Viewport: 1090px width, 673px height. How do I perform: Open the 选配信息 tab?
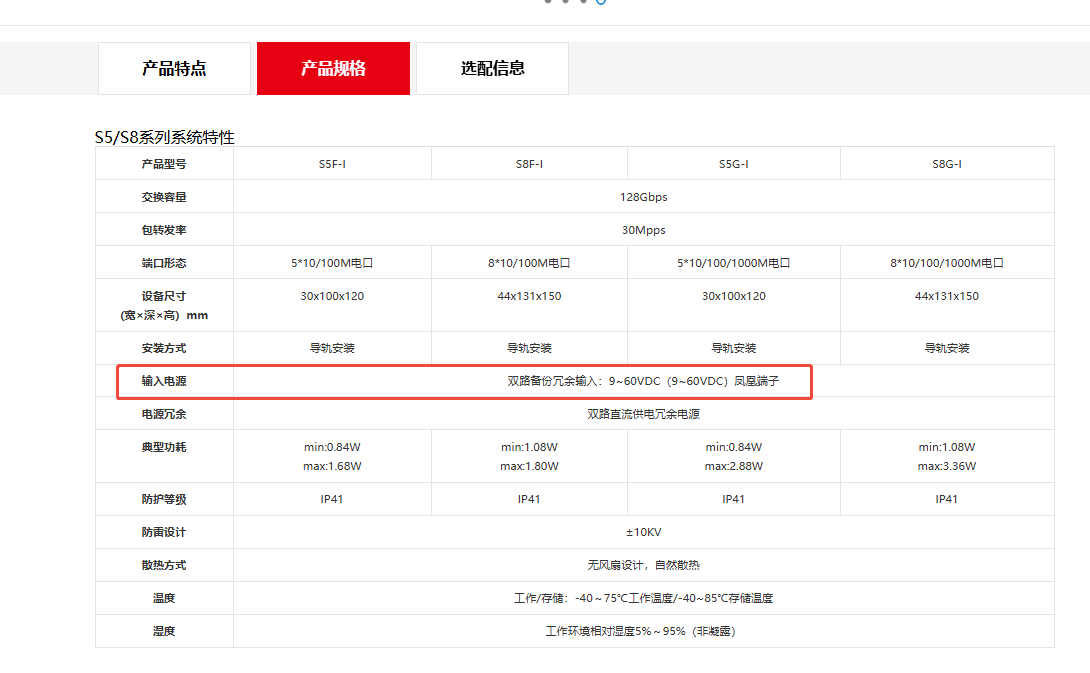tap(492, 68)
